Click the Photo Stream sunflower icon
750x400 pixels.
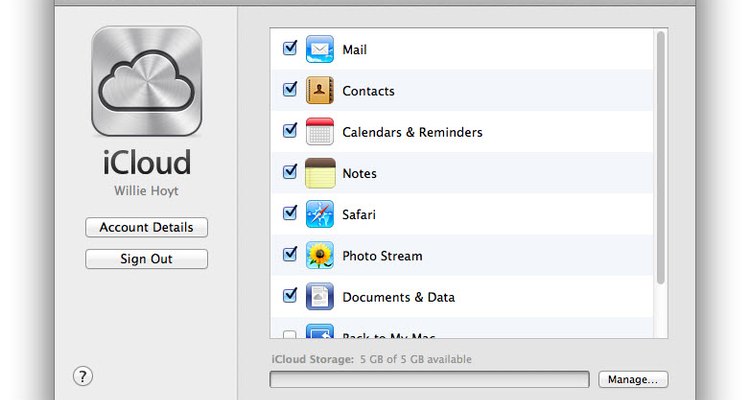click(x=320, y=255)
